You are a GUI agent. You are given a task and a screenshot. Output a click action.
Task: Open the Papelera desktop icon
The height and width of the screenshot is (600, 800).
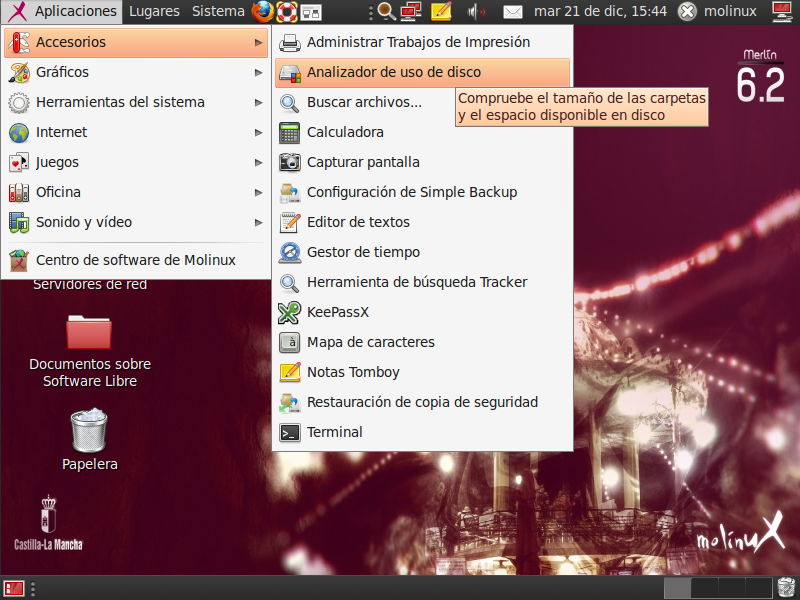90,440
